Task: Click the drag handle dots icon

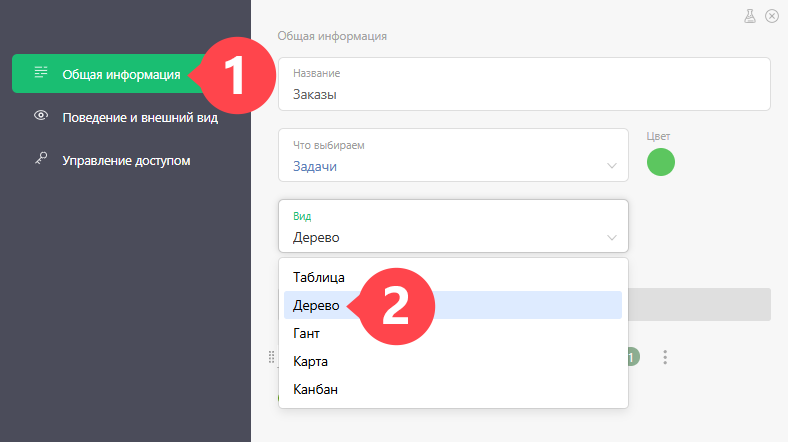Action: (271, 357)
